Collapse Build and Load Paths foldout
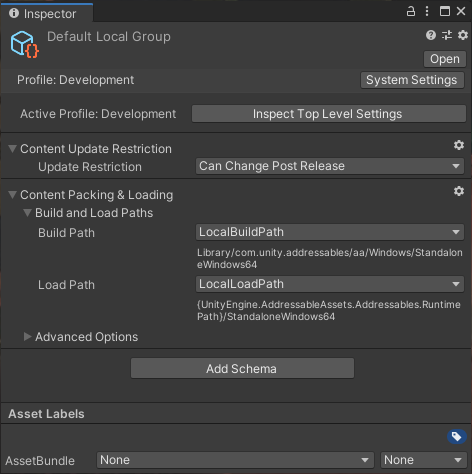 (28, 213)
